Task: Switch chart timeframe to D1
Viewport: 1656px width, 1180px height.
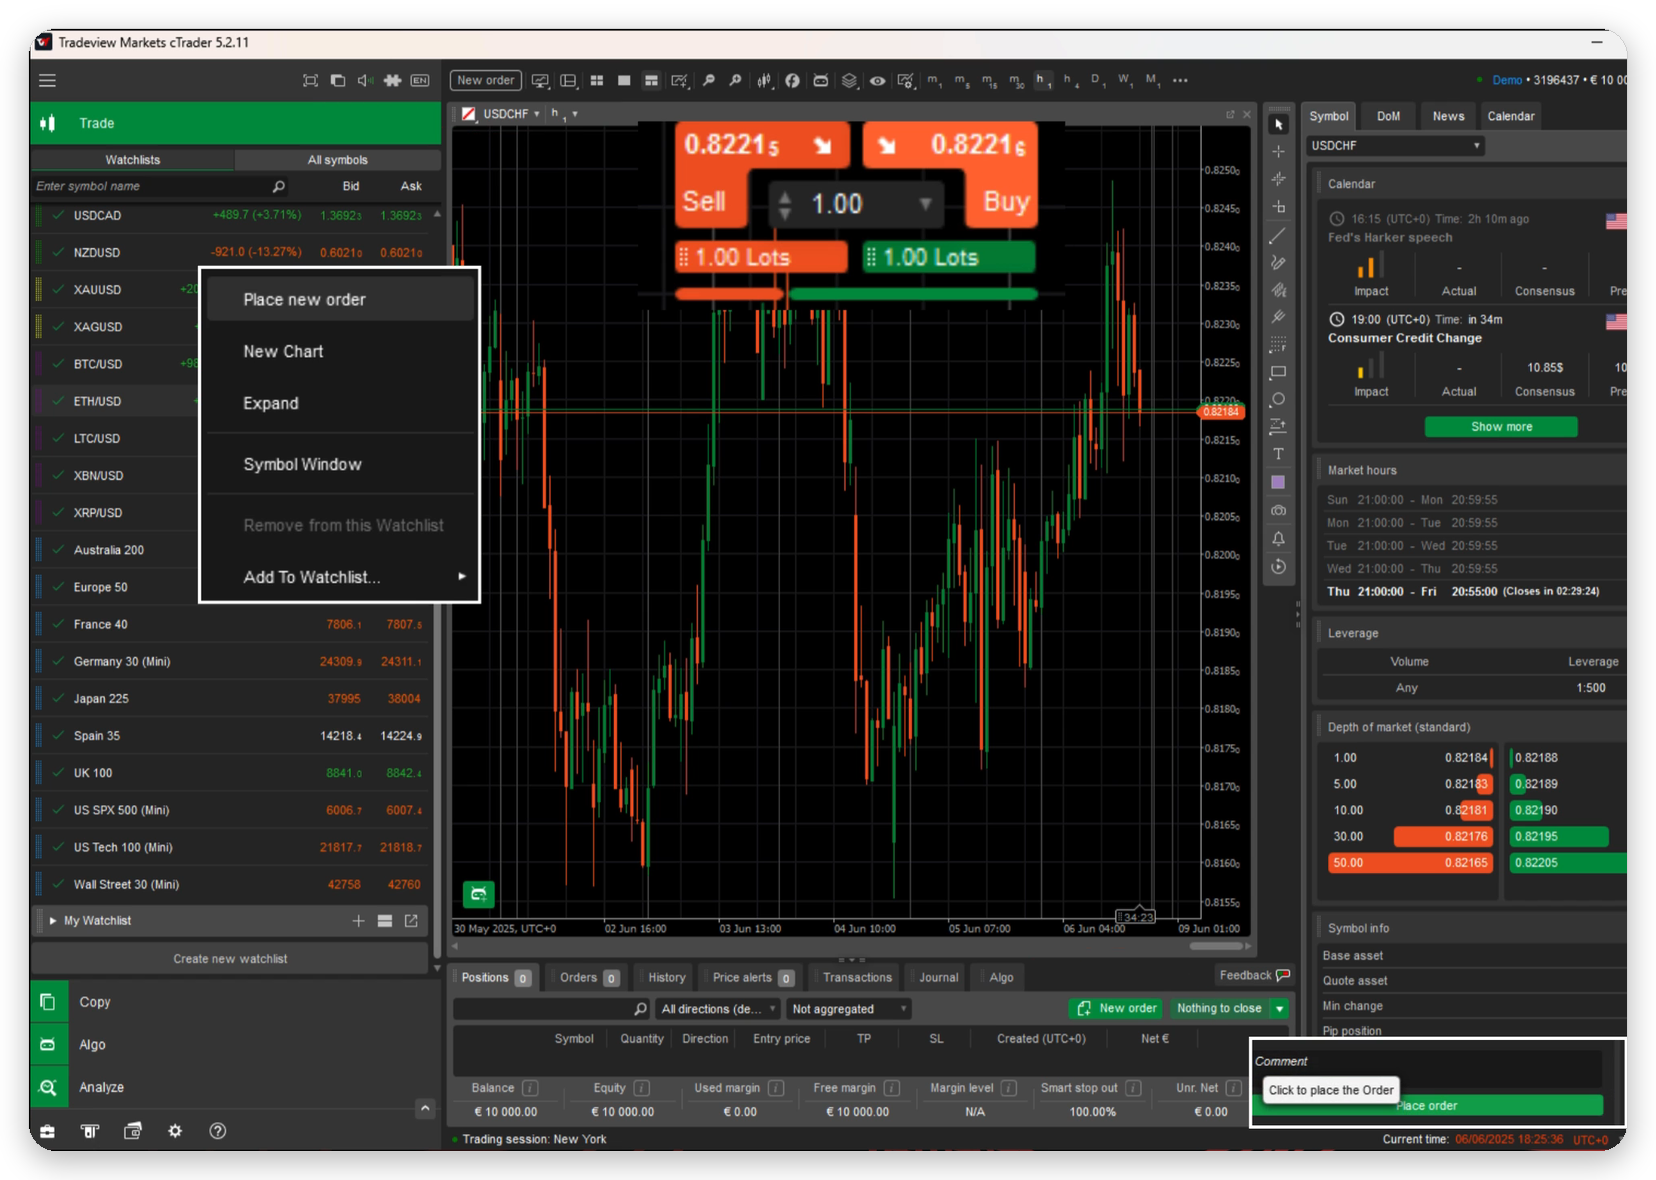Action: 1097,80
